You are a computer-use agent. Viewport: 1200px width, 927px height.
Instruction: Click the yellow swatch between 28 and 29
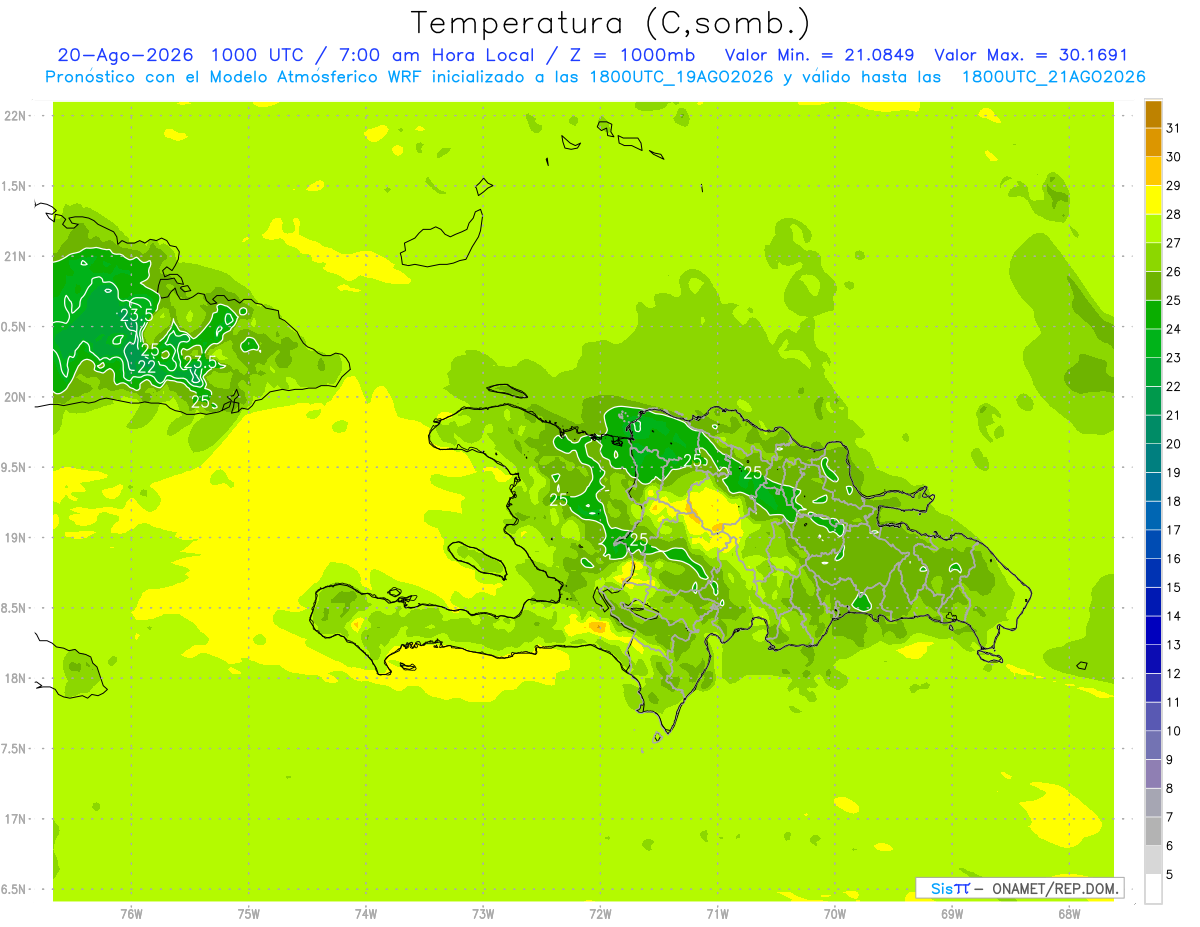(x=1153, y=200)
